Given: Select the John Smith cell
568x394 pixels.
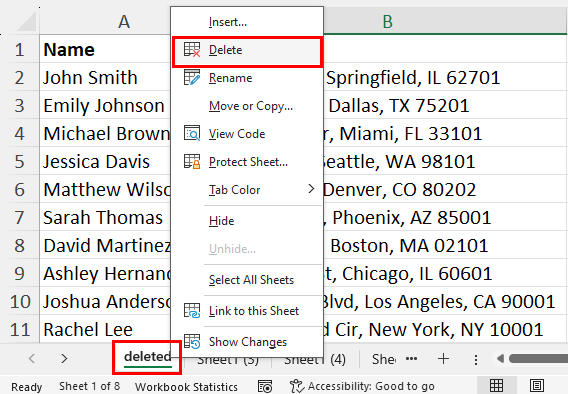Looking at the screenshot, I should (105, 77).
